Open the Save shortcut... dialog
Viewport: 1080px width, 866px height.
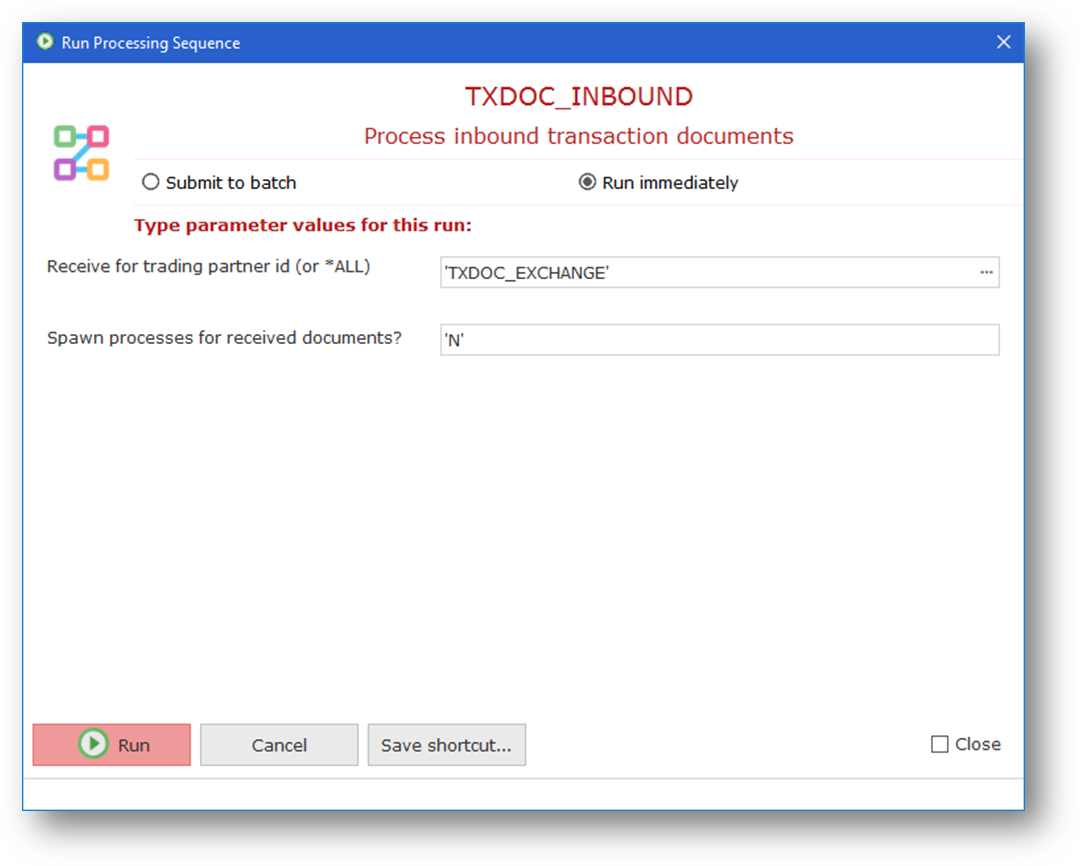446,744
